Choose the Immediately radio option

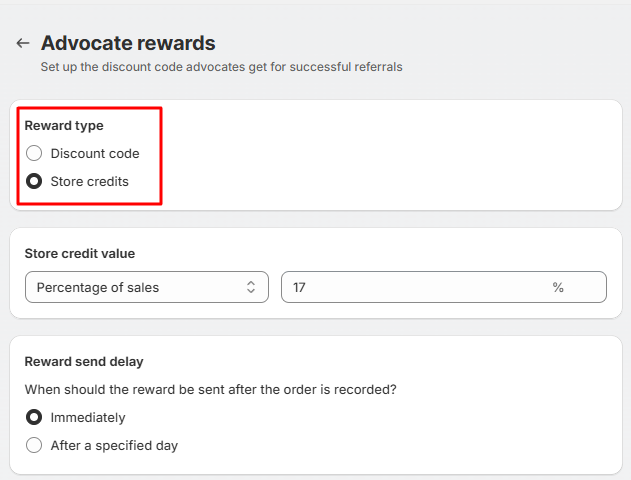pyautogui.click(x=34, y=418)
